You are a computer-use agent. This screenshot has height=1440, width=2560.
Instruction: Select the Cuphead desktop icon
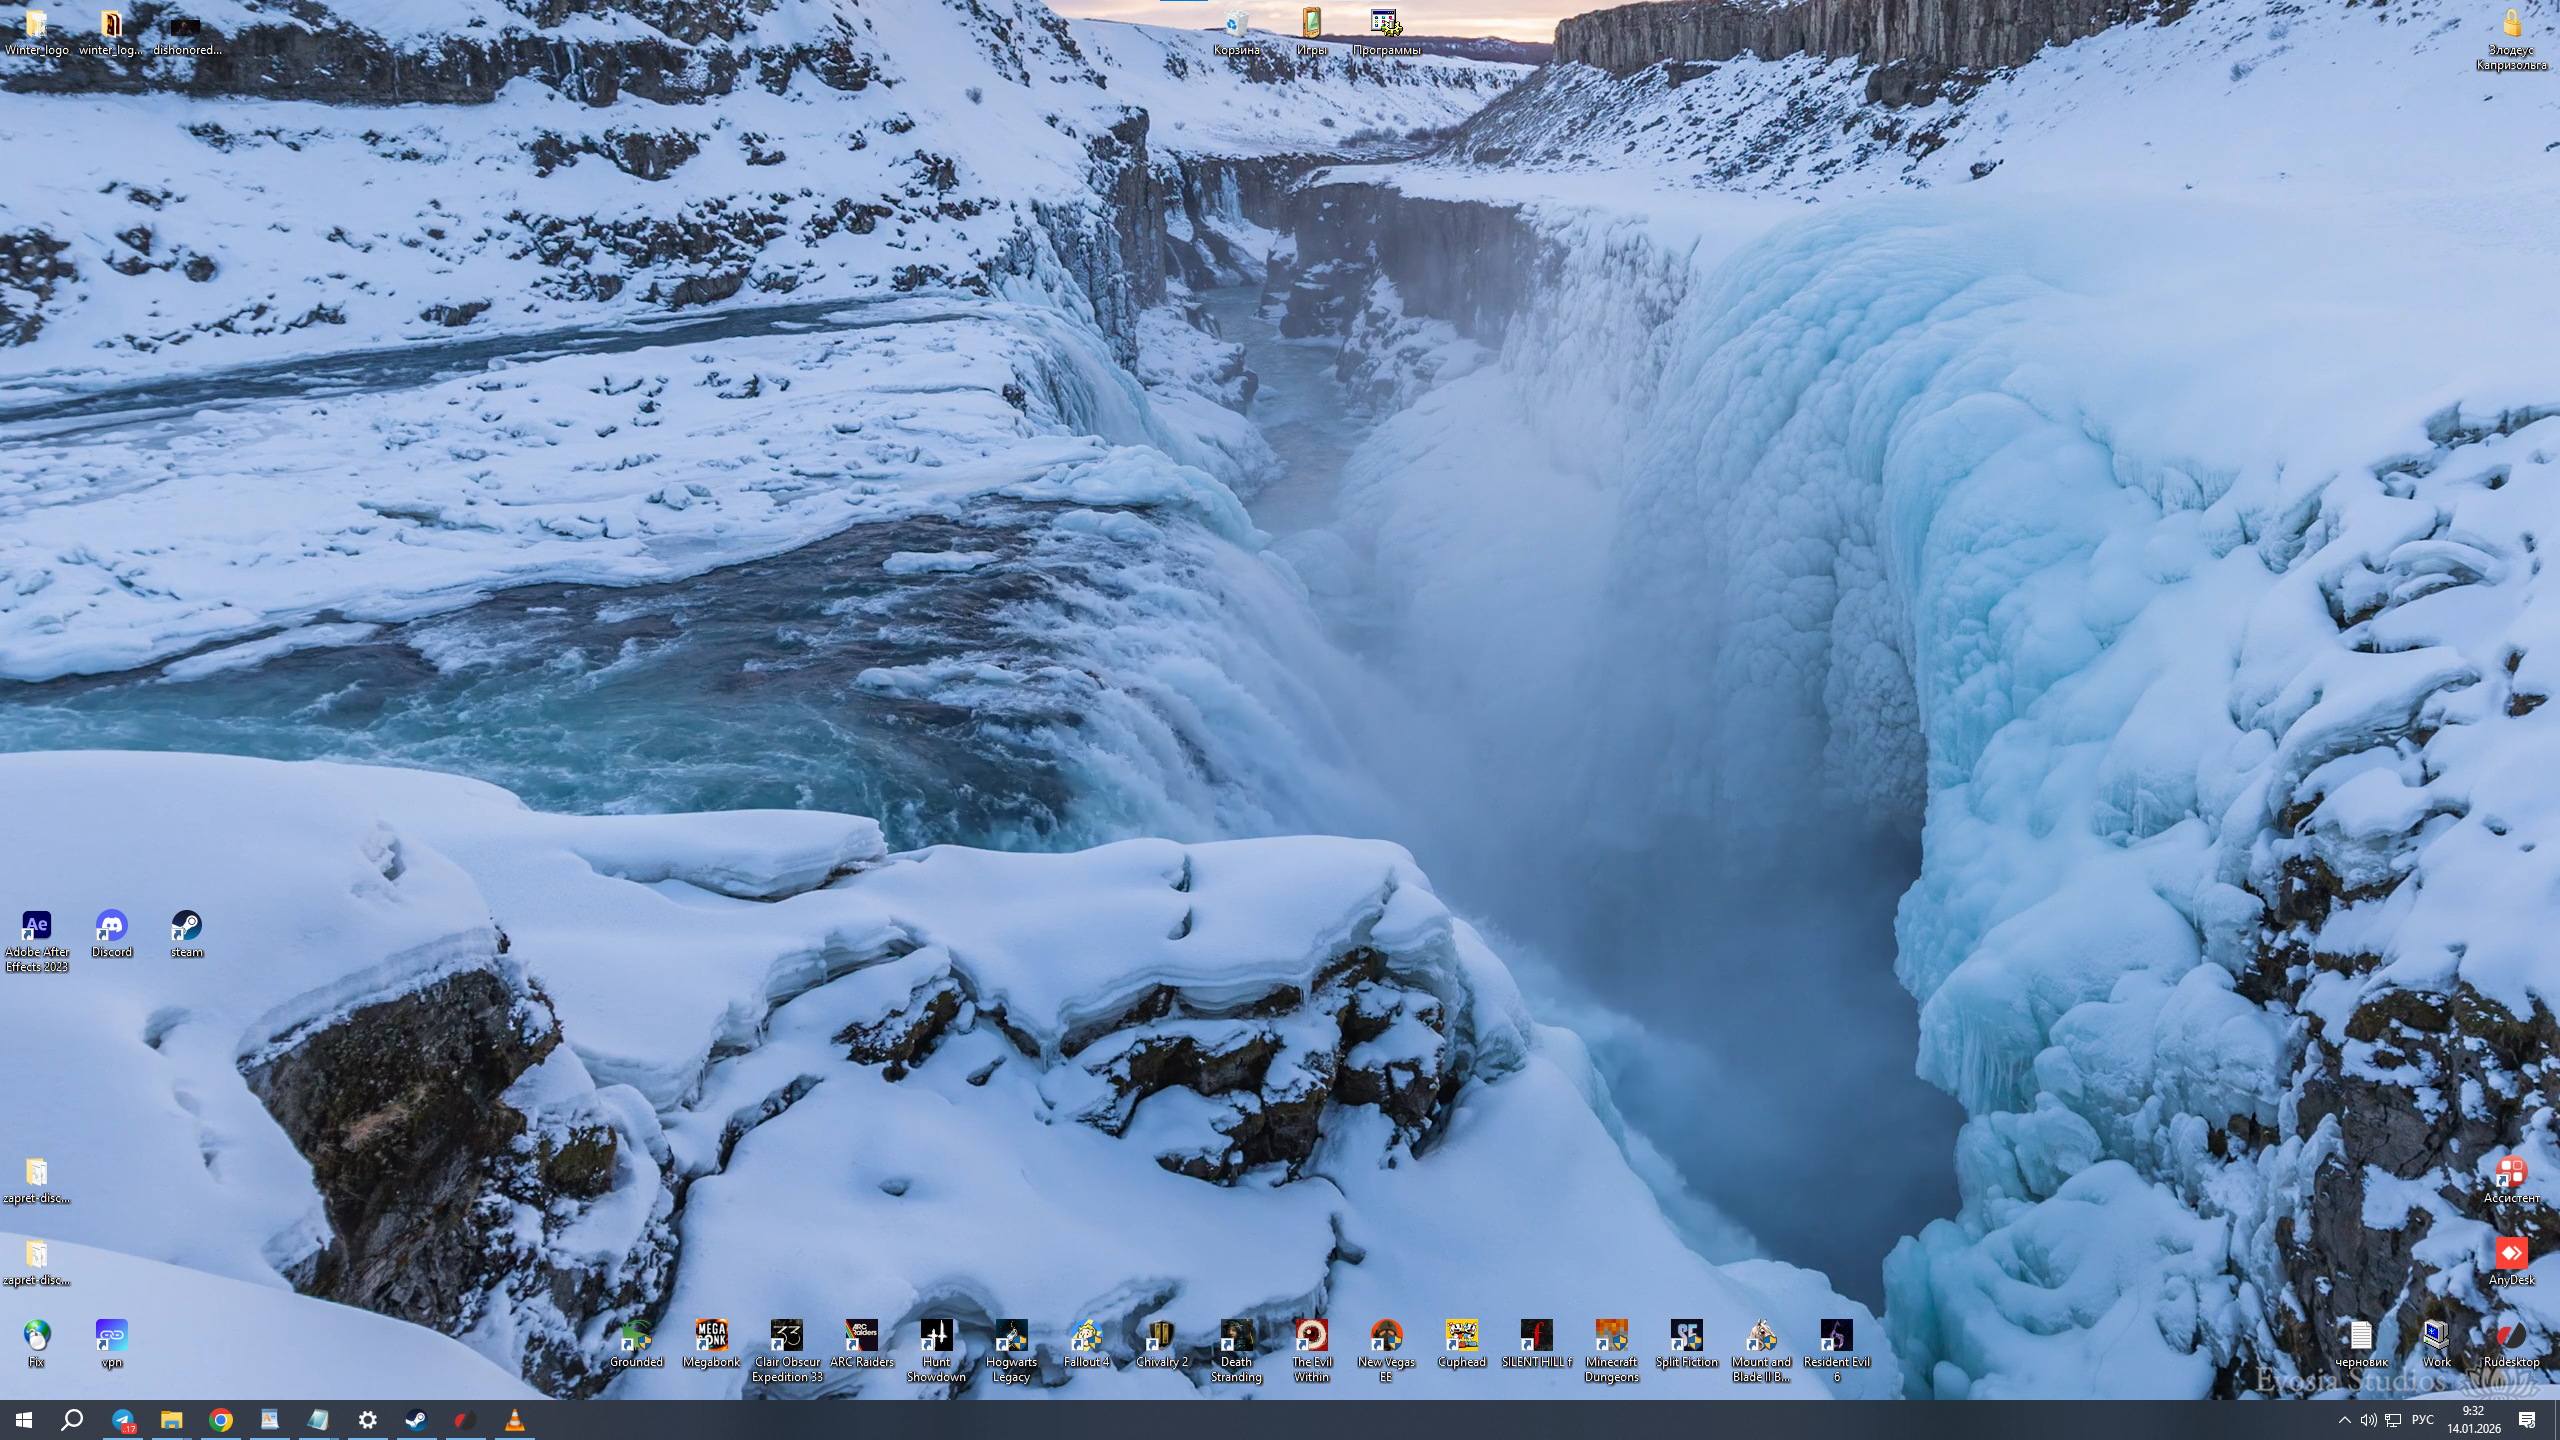click(x=1461, y=1337)
